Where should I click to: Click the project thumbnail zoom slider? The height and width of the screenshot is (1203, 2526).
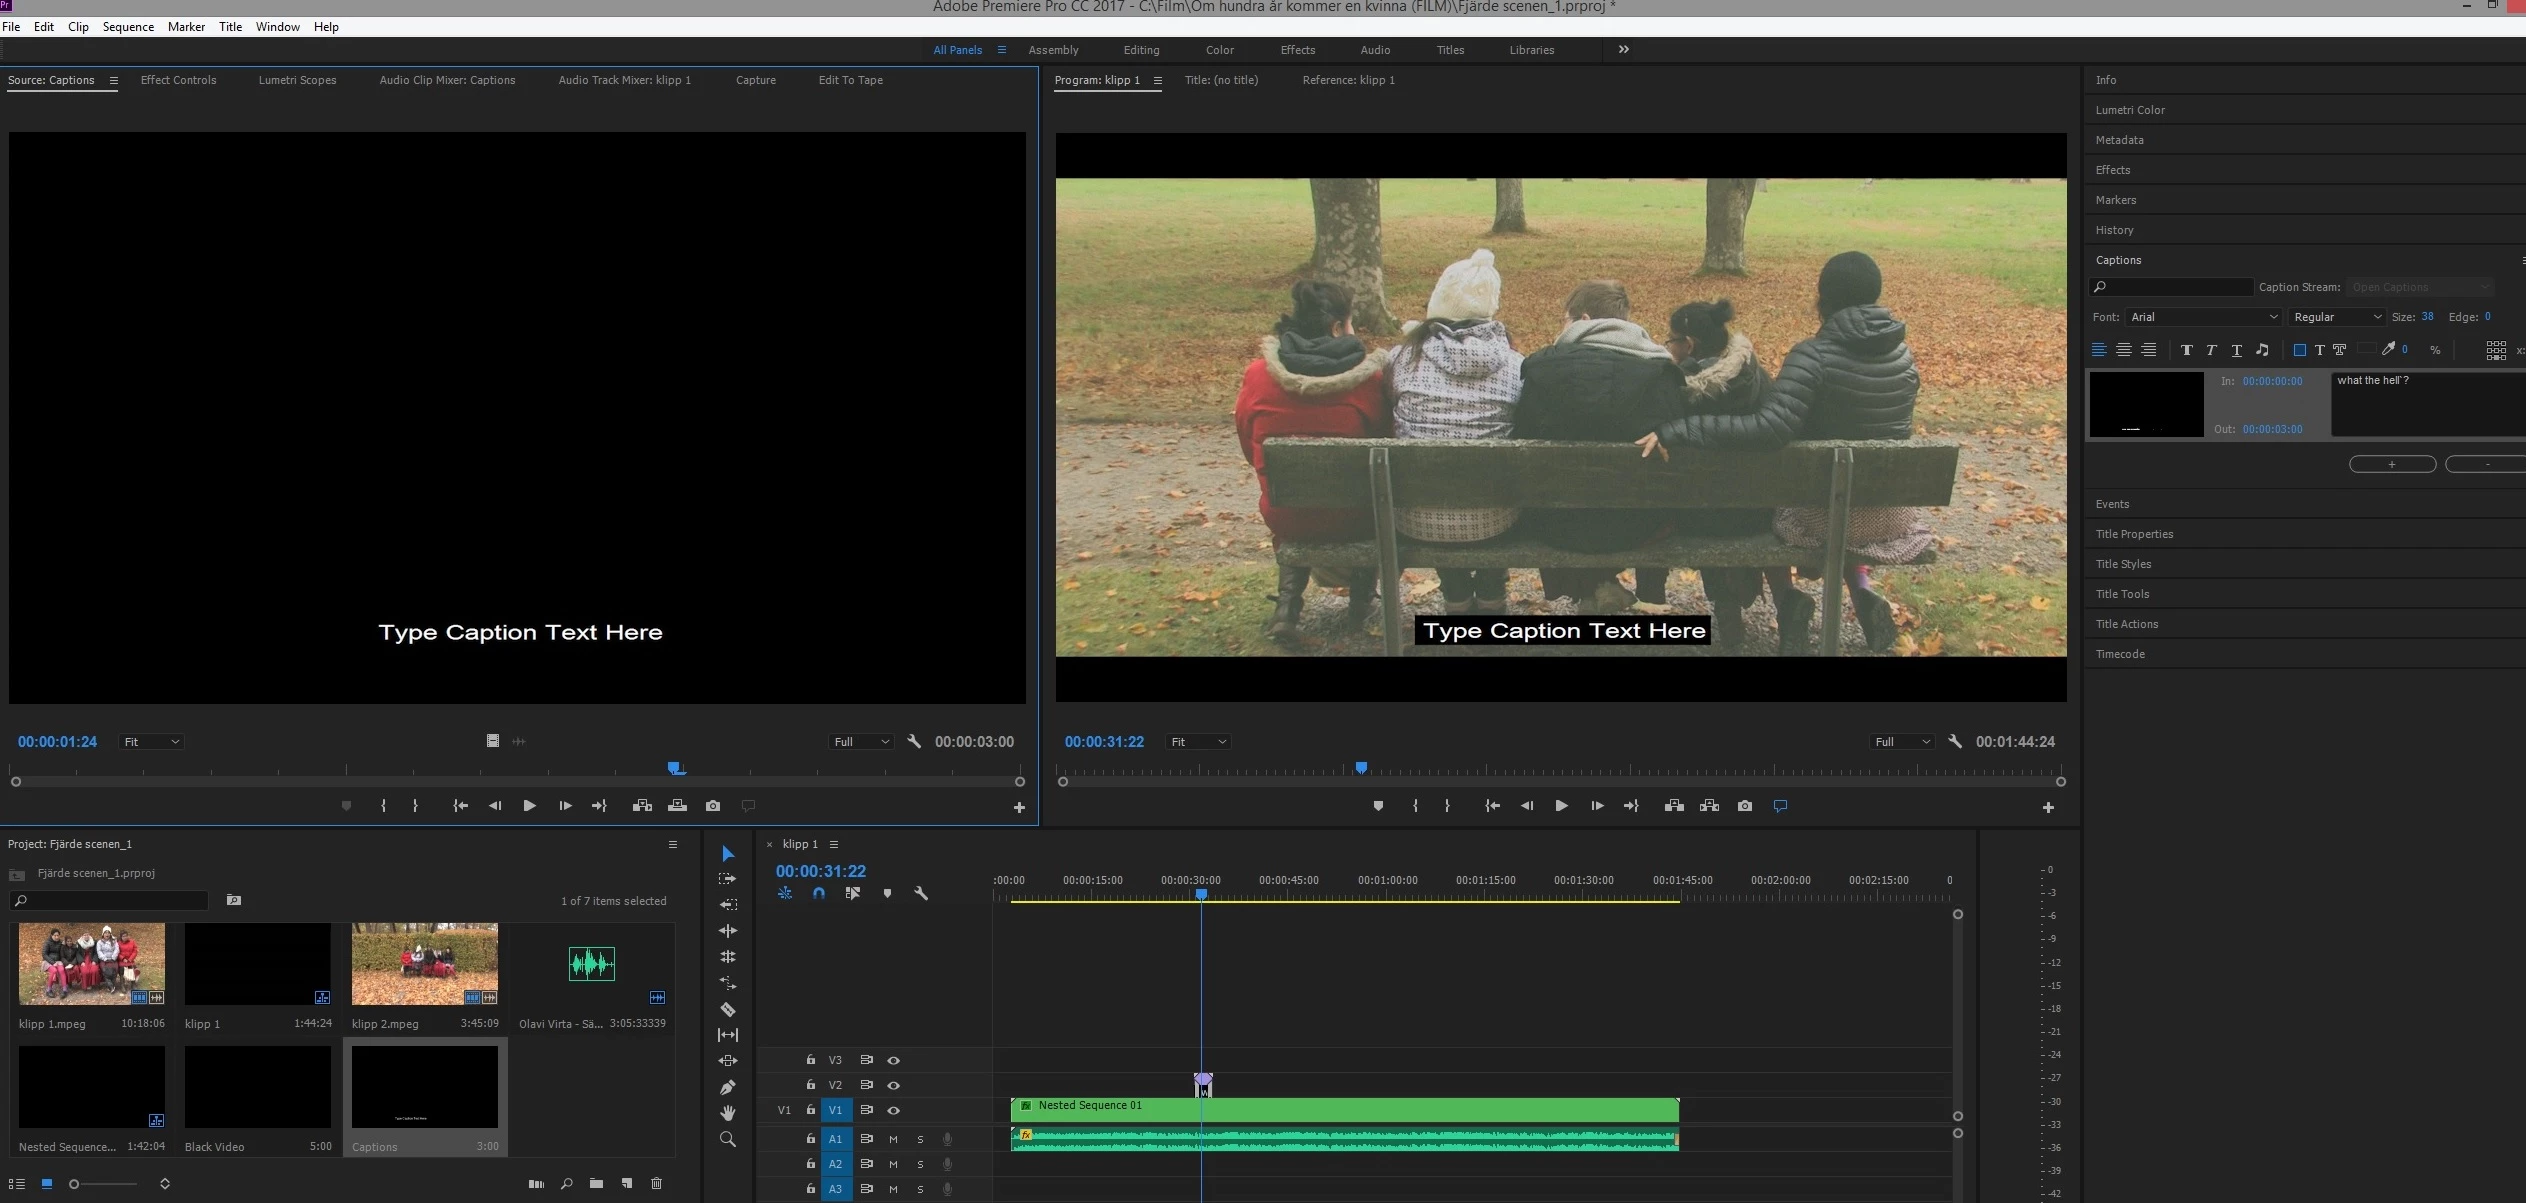point(74,1184)
